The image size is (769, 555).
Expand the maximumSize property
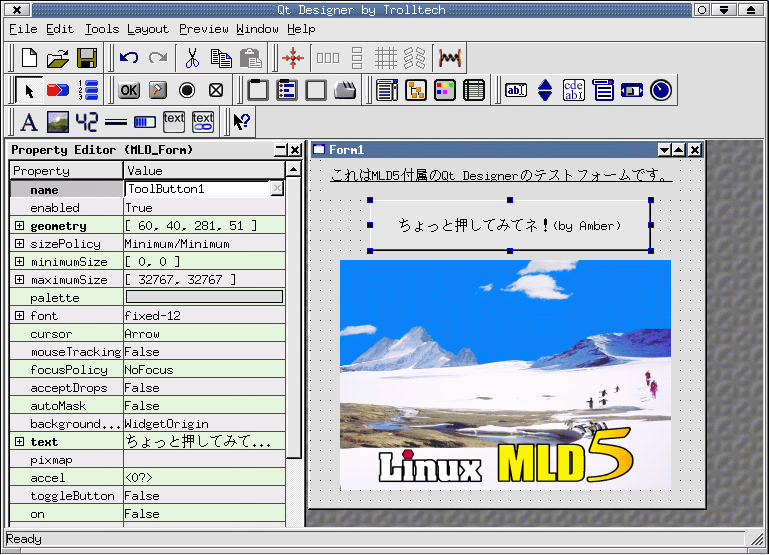pos(19,279)
